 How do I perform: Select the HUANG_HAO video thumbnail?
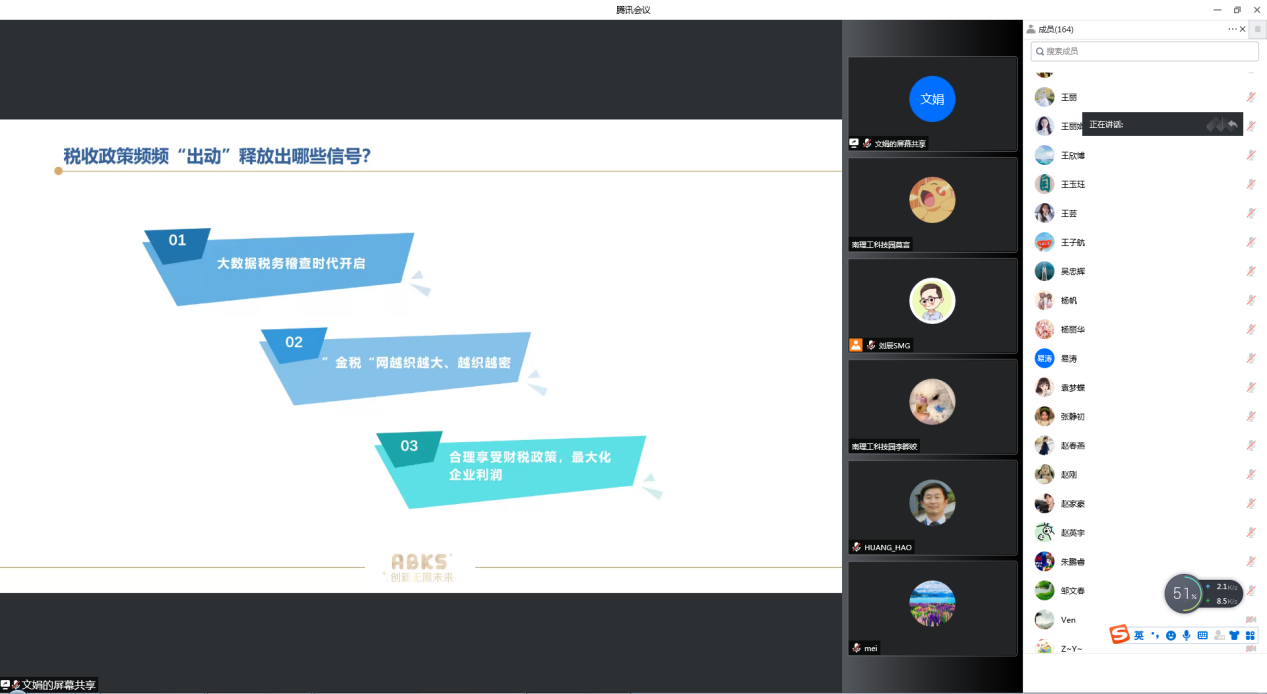tap(932, 507)
